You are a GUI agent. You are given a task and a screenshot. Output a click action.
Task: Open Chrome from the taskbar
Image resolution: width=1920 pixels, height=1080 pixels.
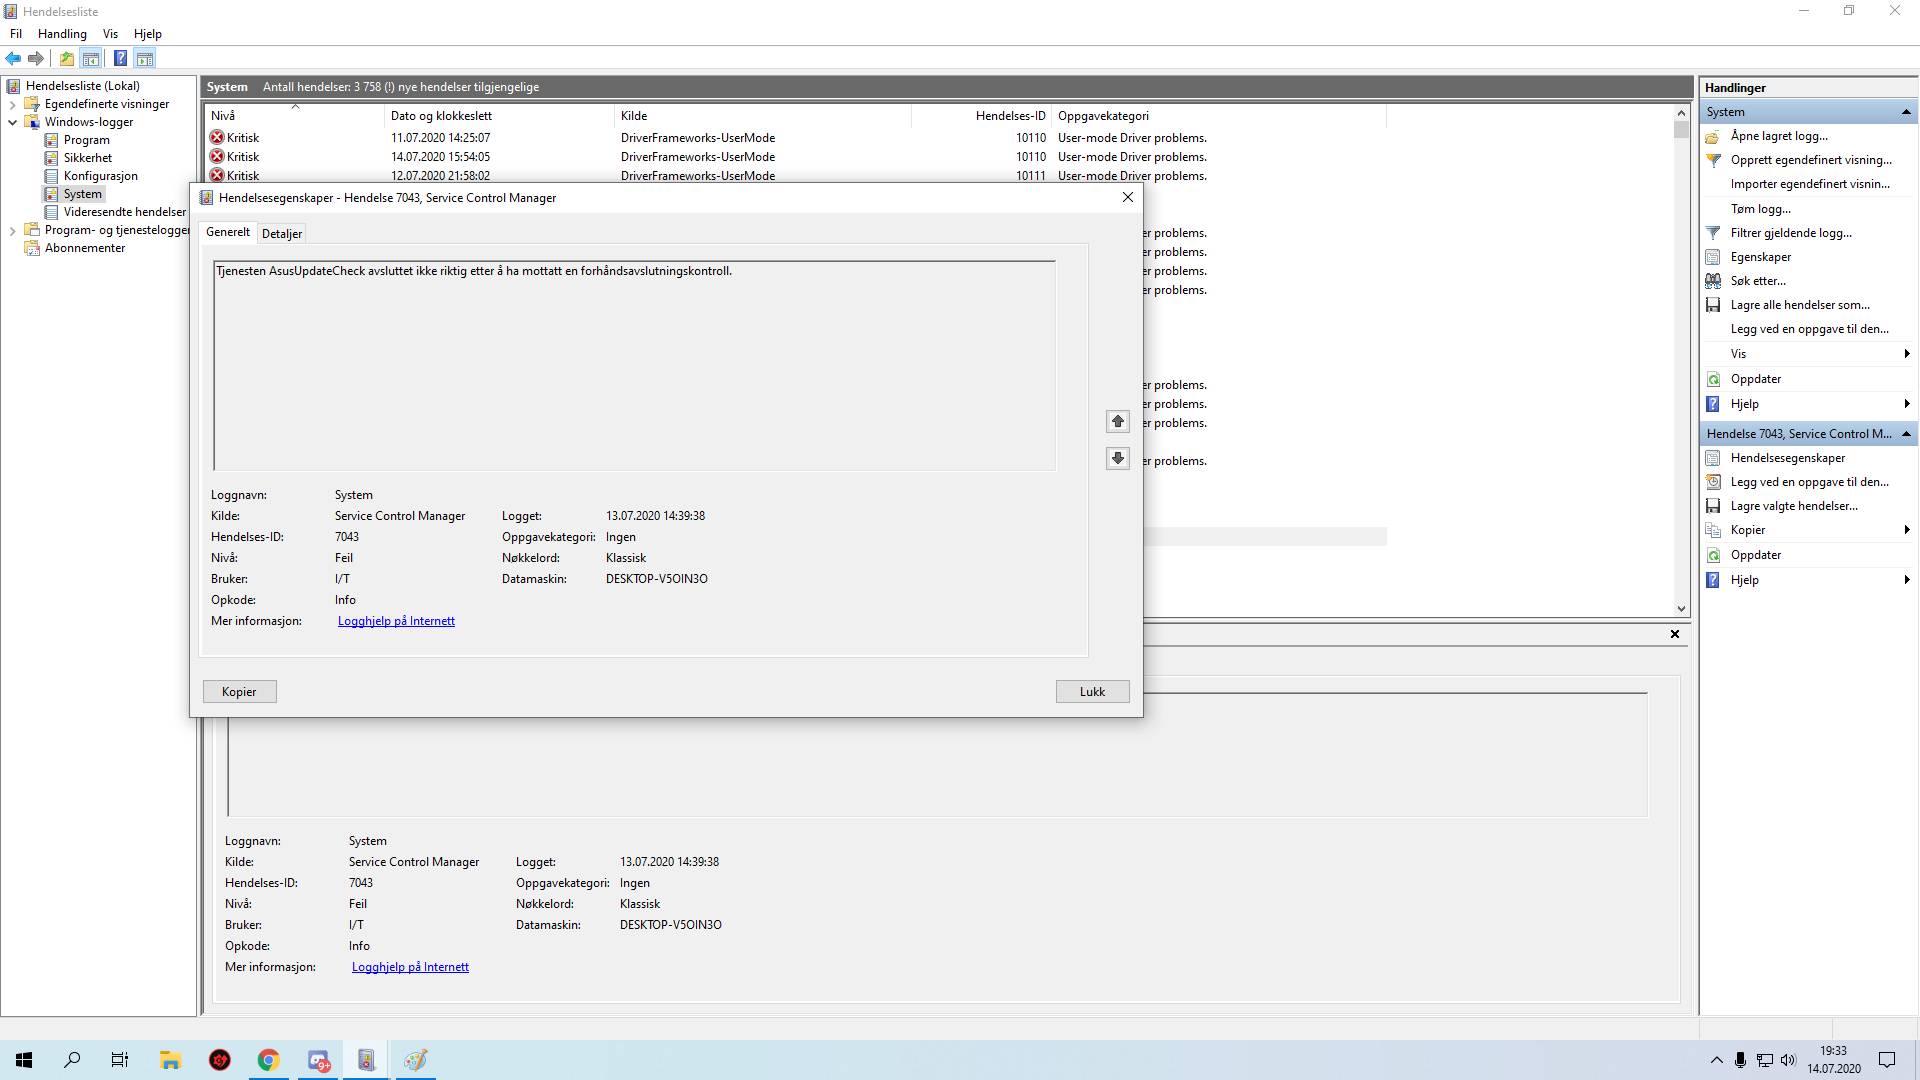[x=268, y=1060]
